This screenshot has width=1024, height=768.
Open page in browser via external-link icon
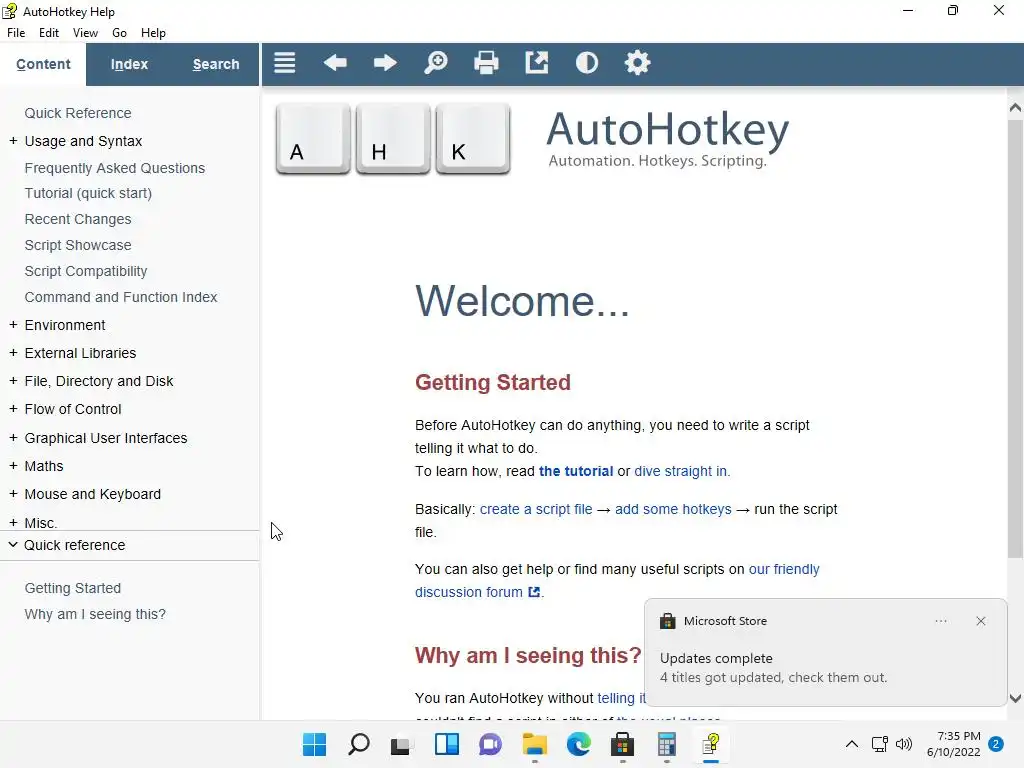pos(537,63)
